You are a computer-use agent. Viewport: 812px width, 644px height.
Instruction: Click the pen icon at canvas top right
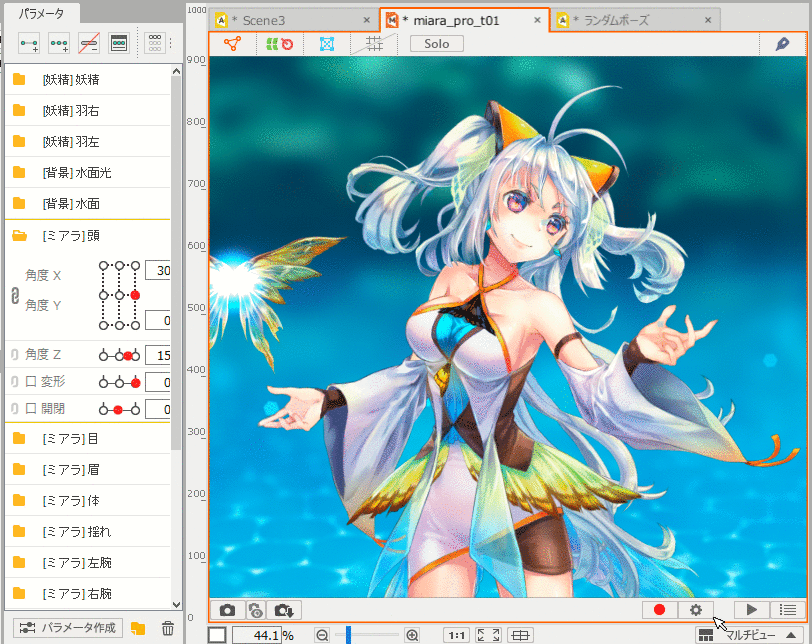782,44
